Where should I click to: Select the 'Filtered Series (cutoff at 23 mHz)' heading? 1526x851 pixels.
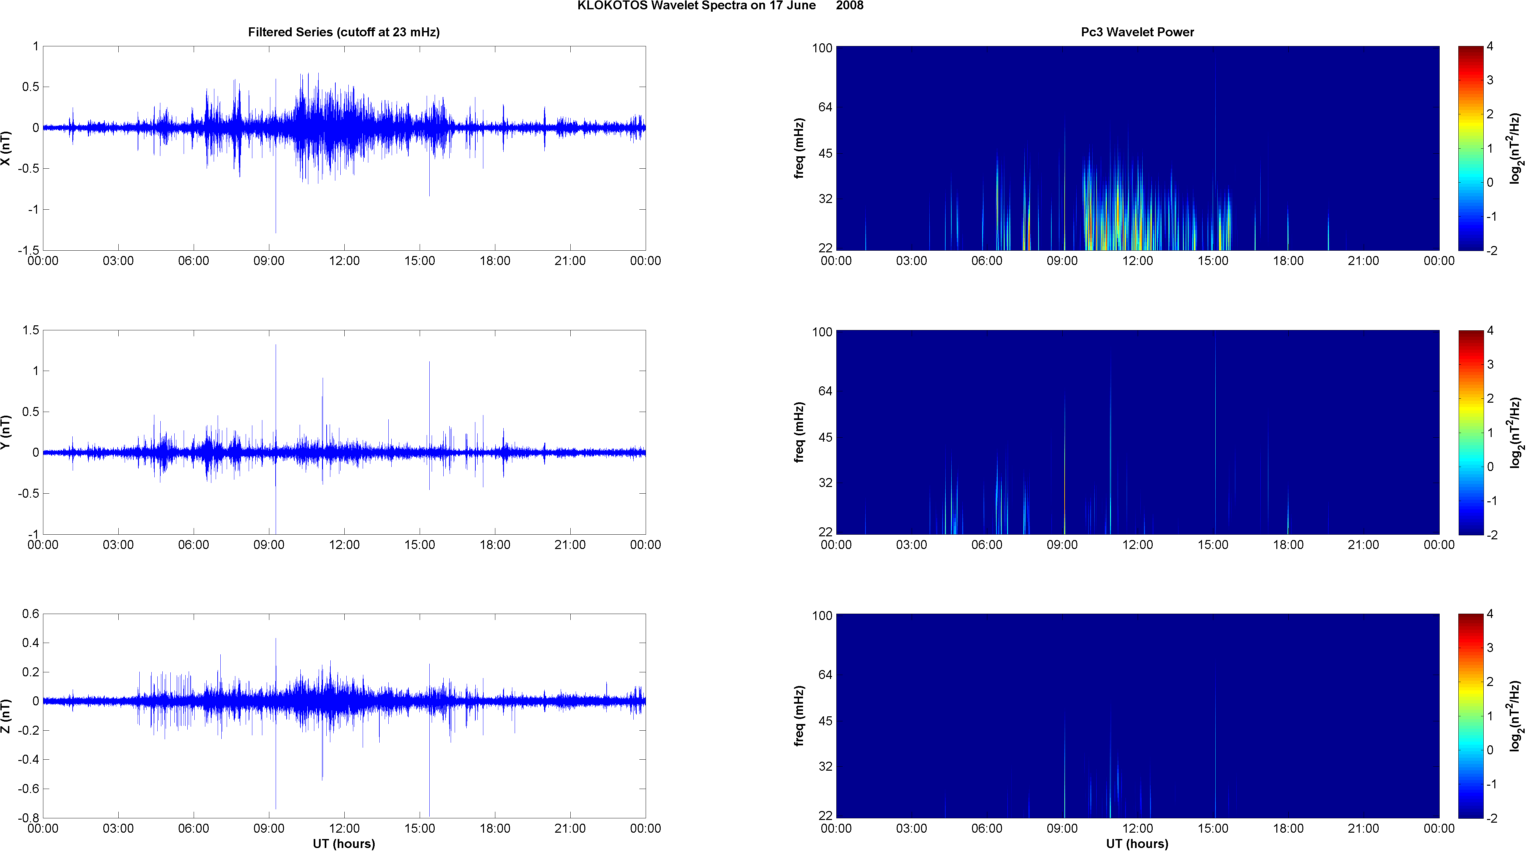click(344, 32)
